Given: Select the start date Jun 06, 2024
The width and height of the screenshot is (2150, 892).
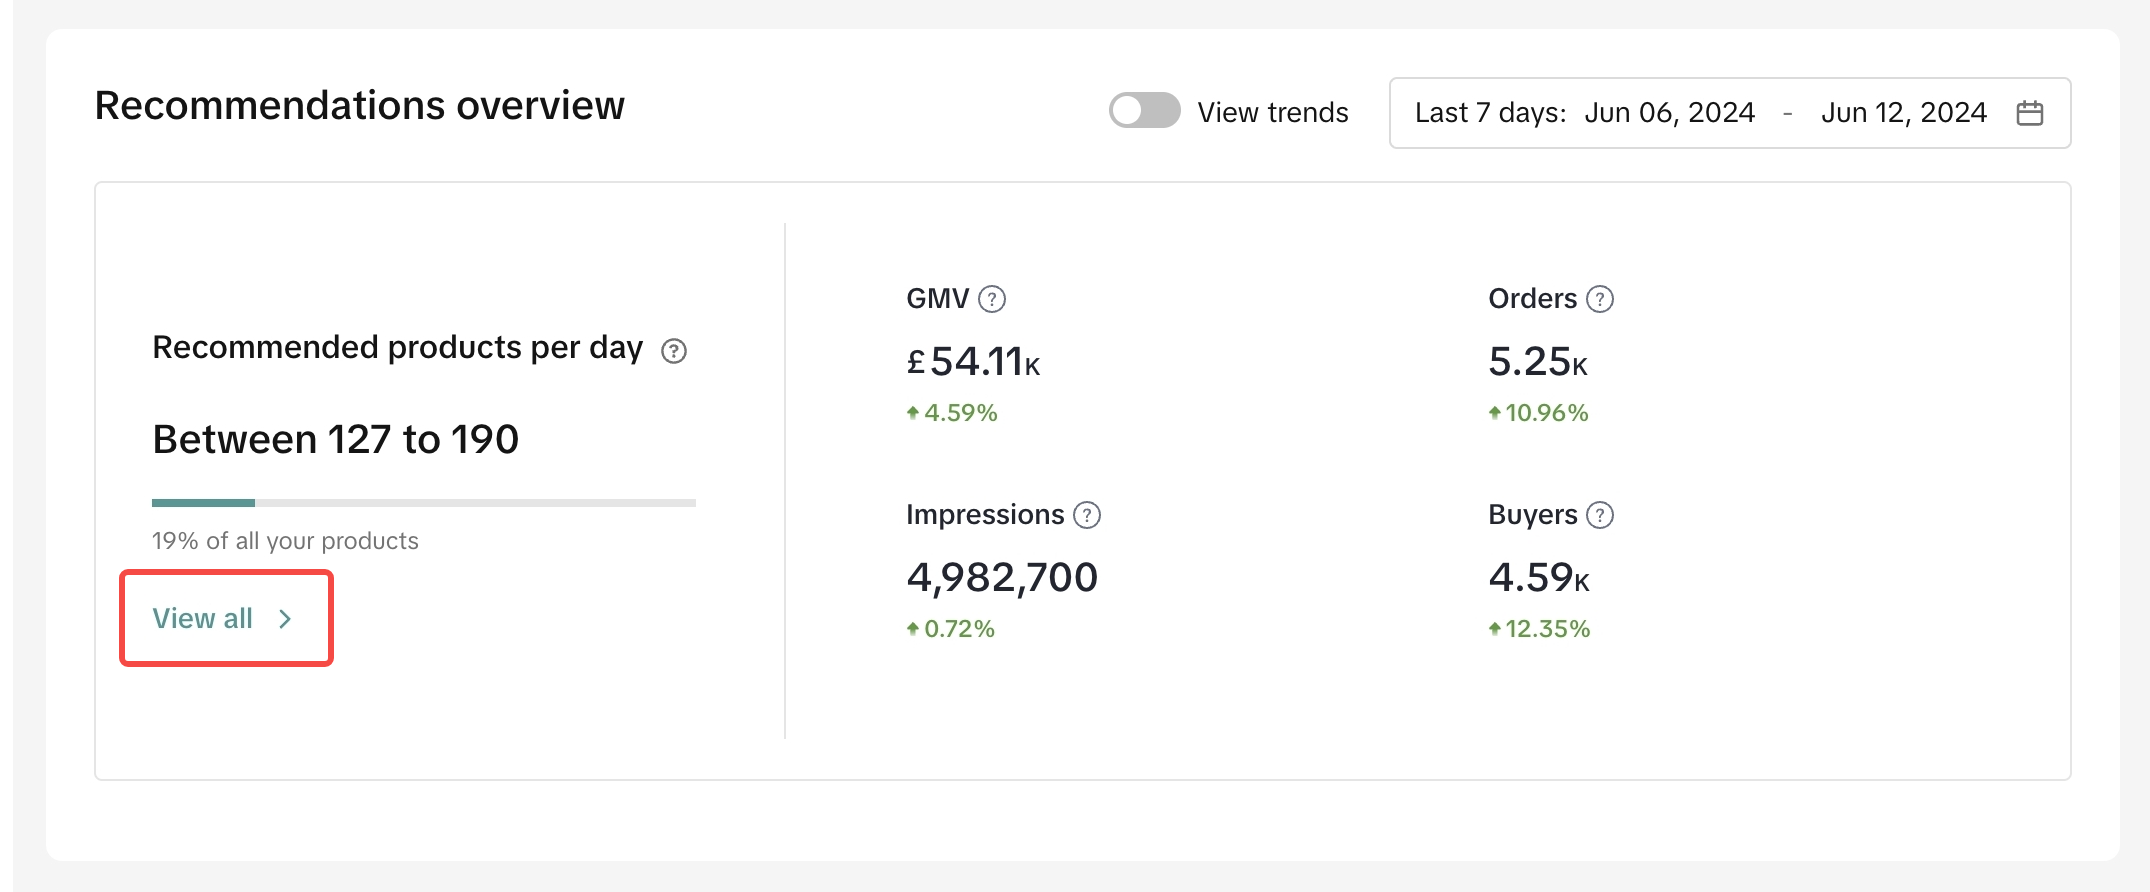Looking at the screenshot, I should pos(1669,113).
